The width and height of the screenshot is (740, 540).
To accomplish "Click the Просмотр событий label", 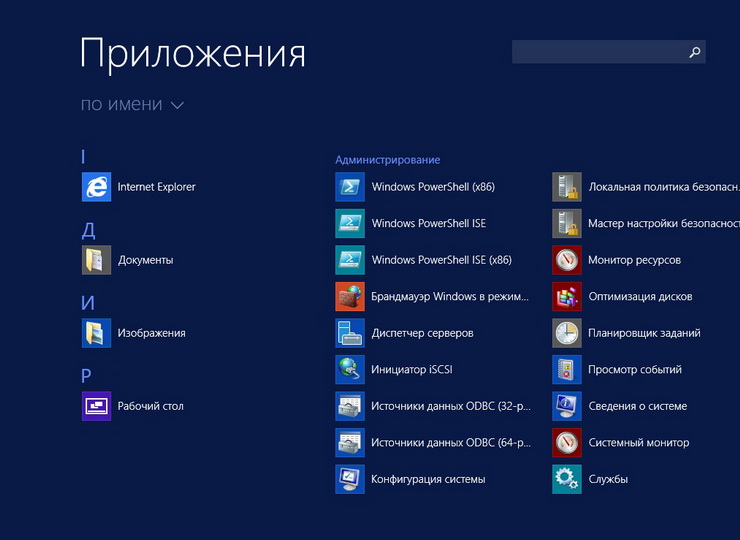I will pos(635,369).
